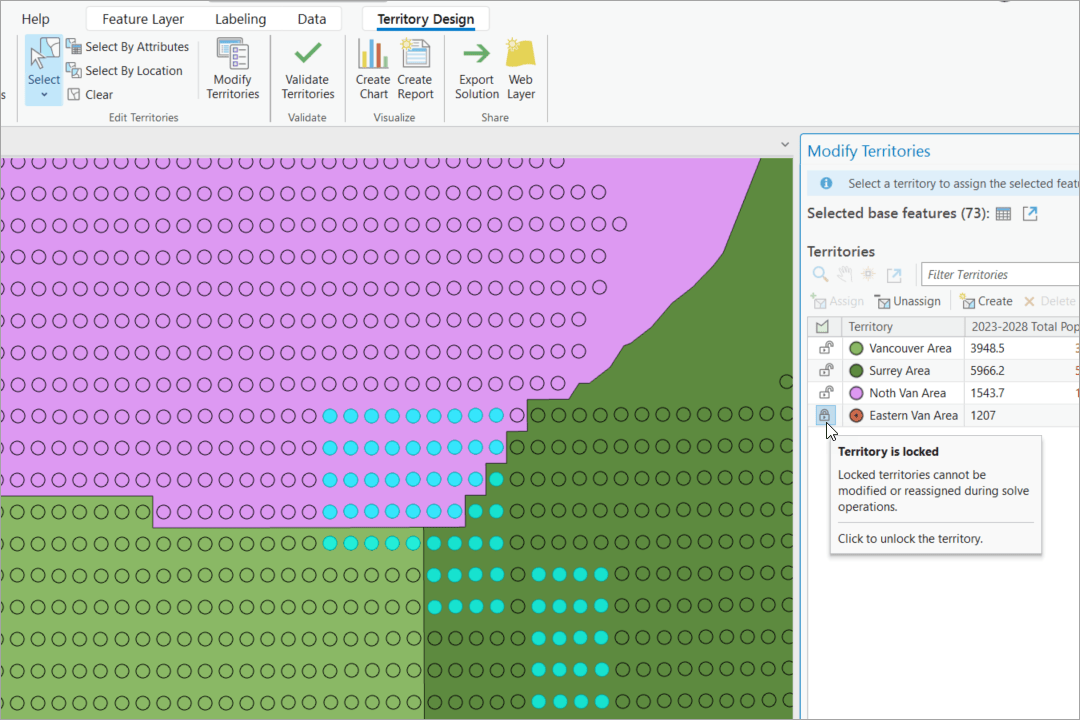Open the Help tab
The height and width of the screenshot is (720, 1080).
click(x=35, y=19)
